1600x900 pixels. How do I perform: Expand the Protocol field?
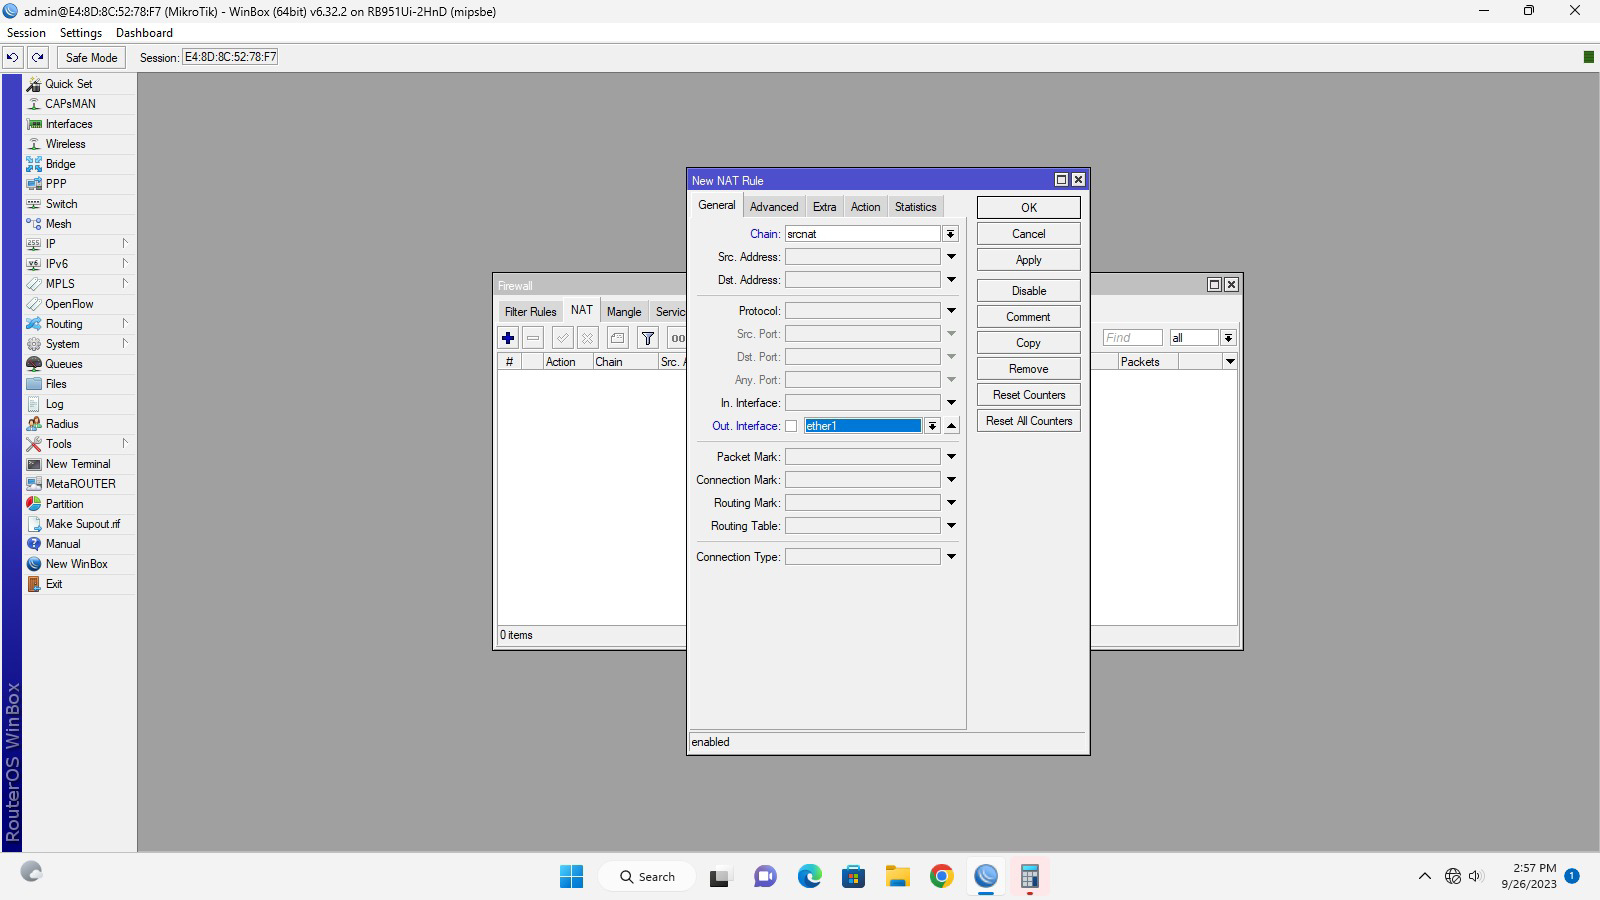coord(951,311)
